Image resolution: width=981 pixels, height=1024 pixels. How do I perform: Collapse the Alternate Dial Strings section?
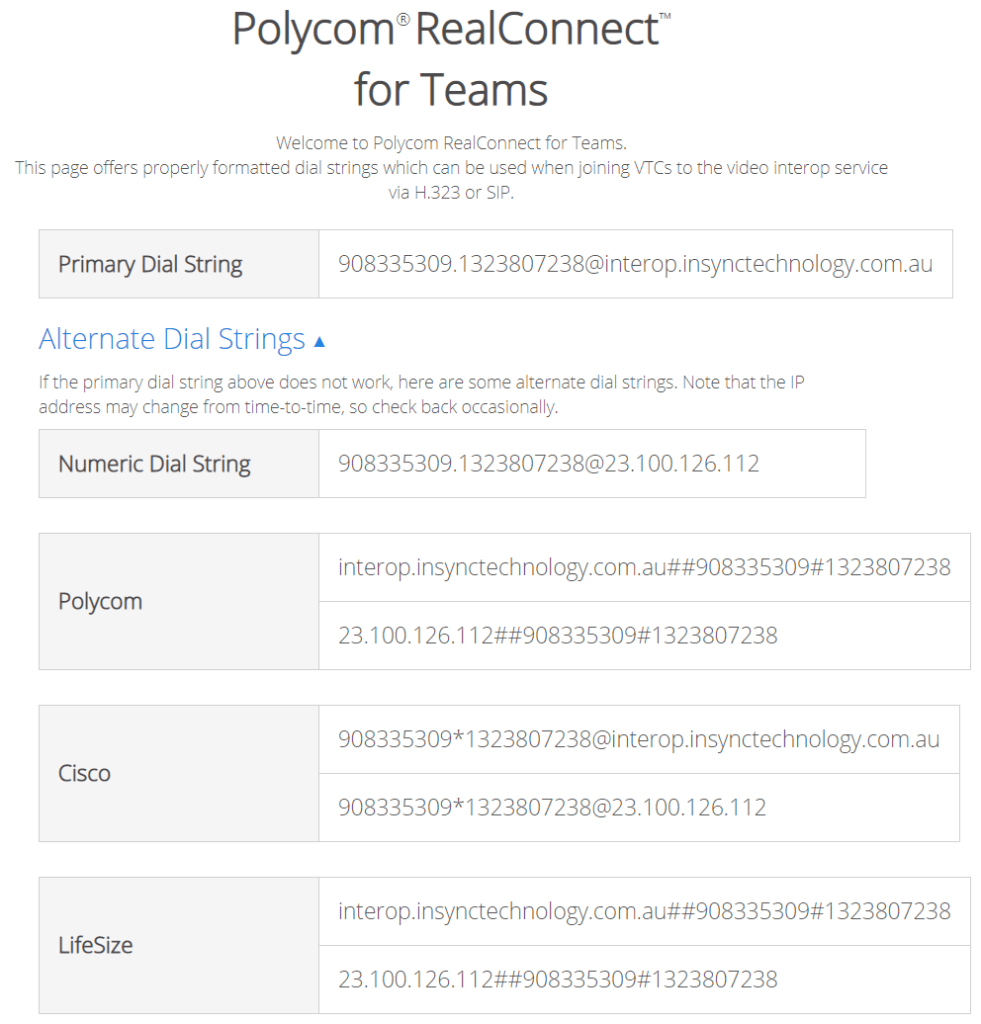(172, 340)
